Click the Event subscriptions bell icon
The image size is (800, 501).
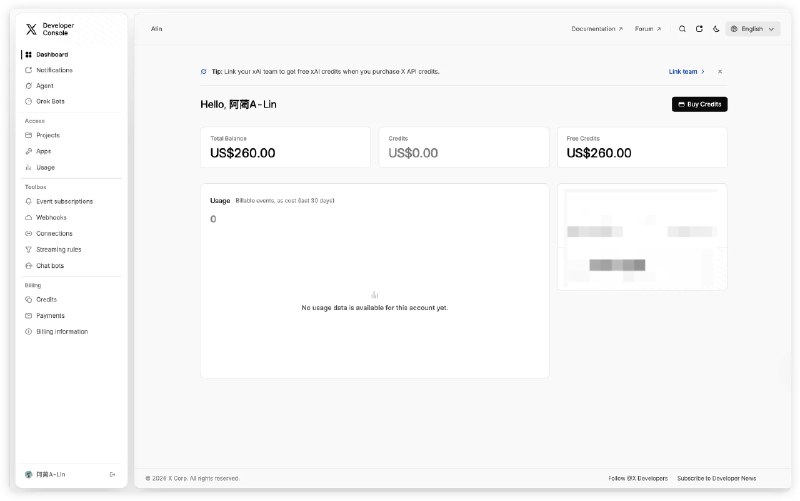tap(29, 202)
